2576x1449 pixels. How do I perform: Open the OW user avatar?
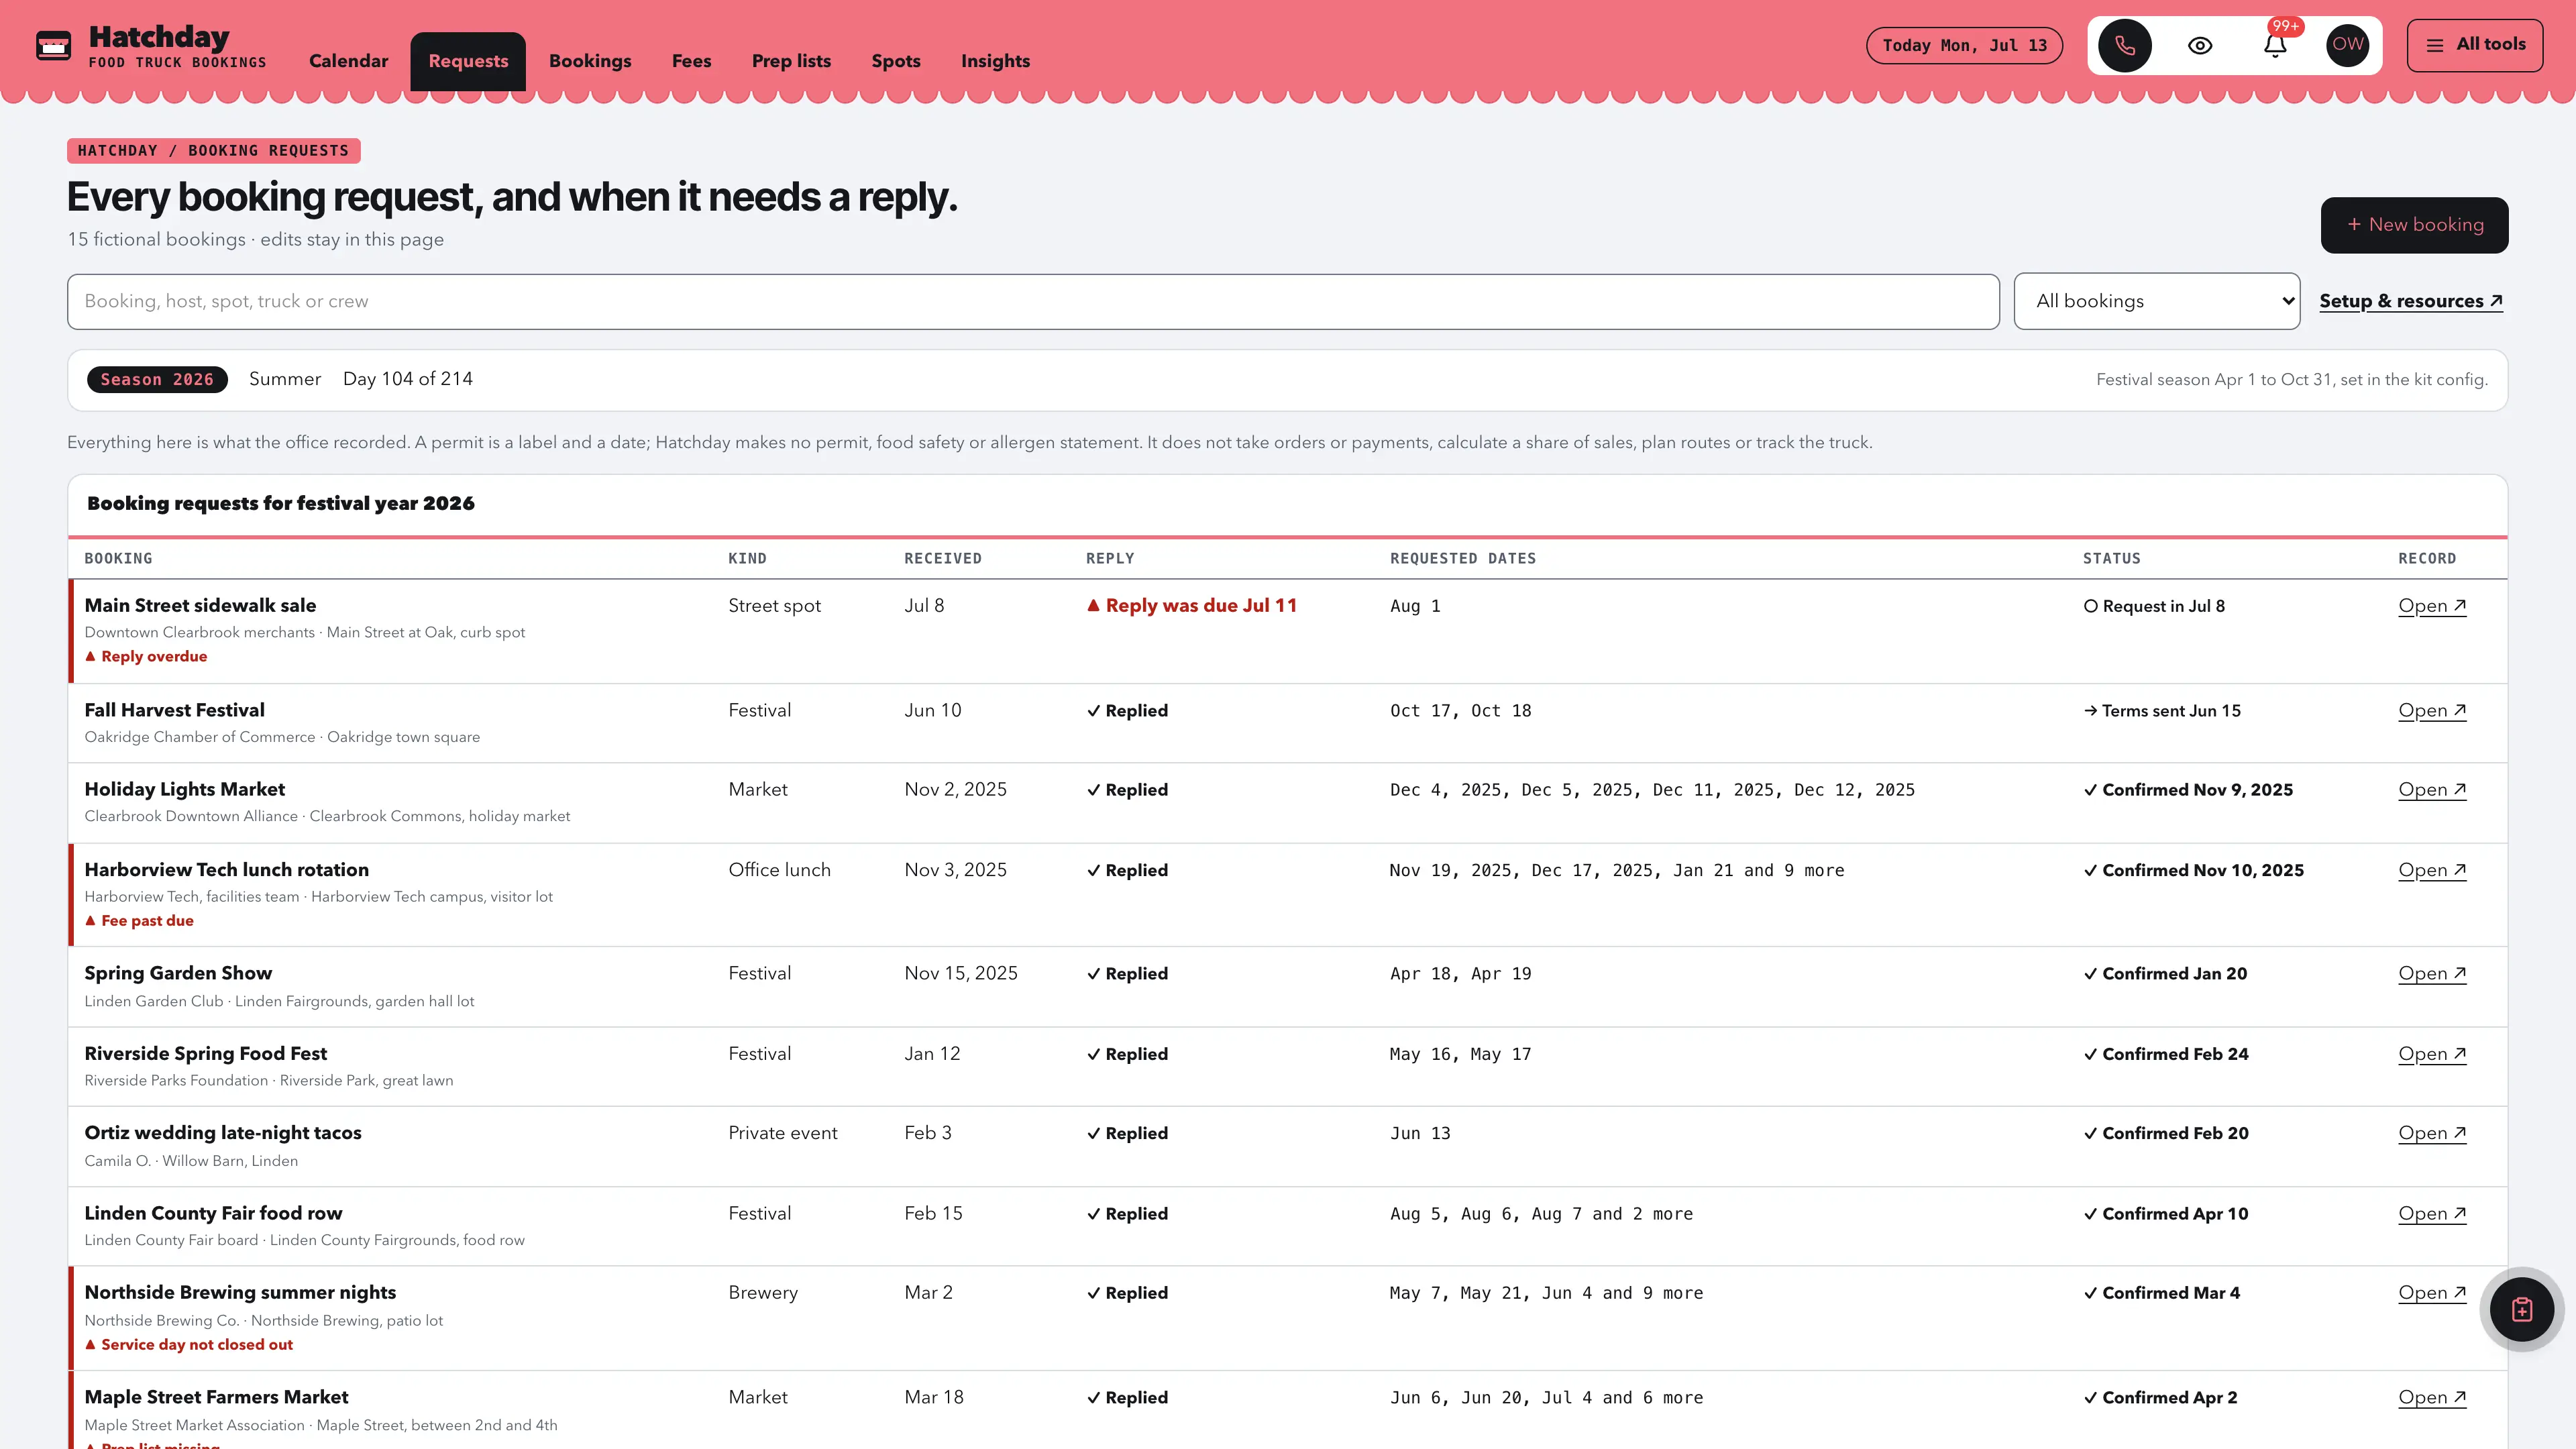click(x=2347, y=45)
